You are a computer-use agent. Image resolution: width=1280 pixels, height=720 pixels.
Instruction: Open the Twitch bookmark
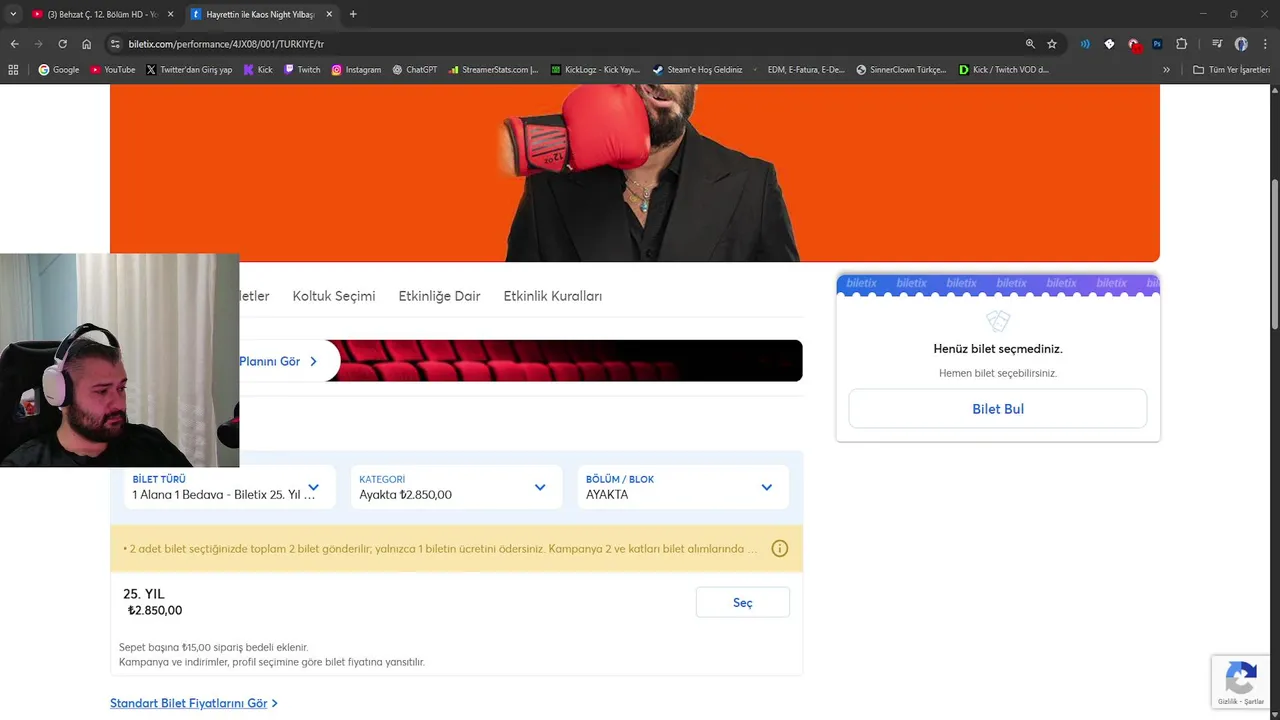302,70
